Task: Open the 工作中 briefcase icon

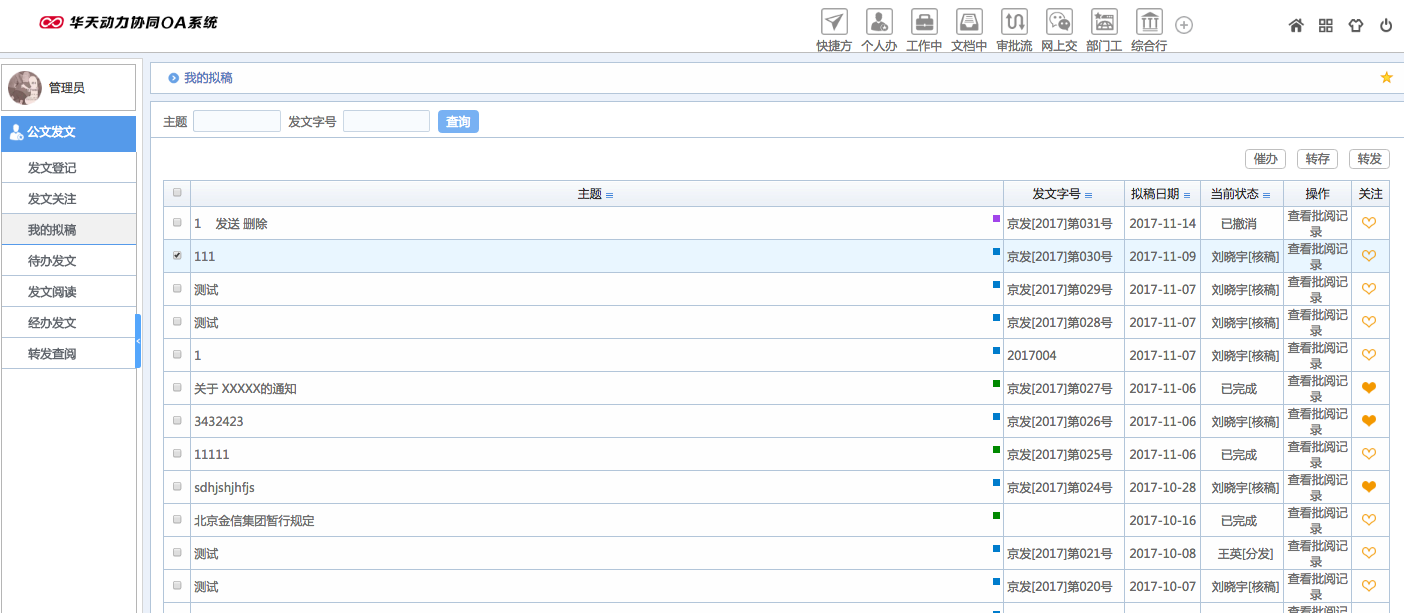Action: (924, 22)
